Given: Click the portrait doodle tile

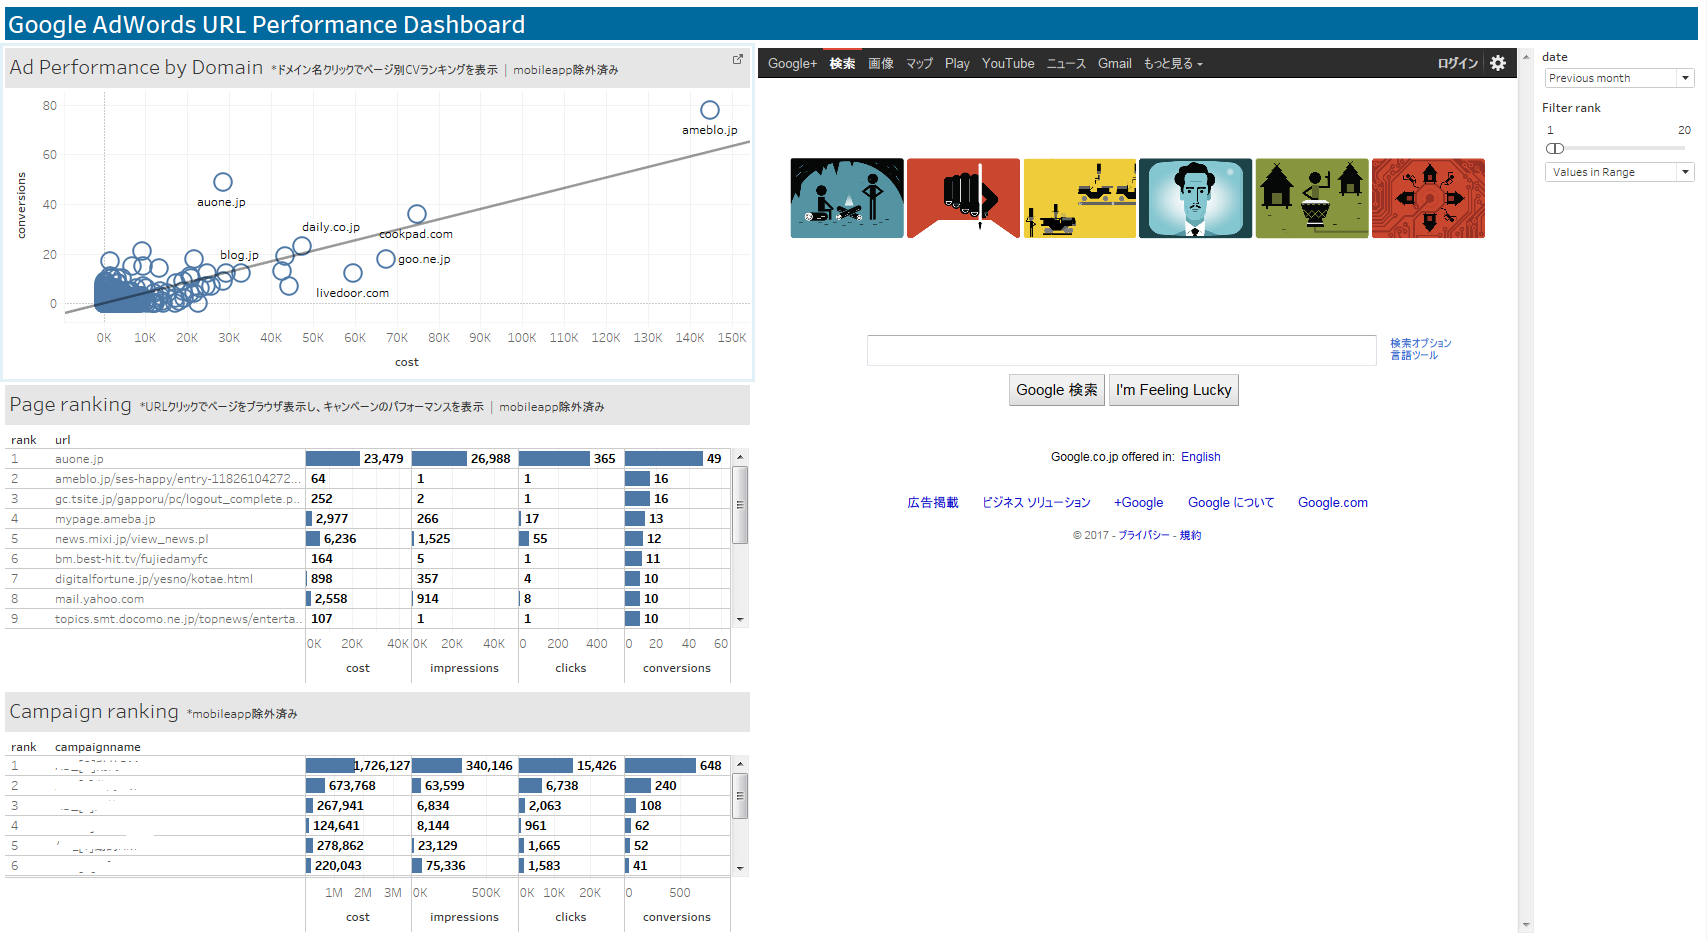Looking at the screenshot, I should pyautogui.click(x=1195, y=198).
